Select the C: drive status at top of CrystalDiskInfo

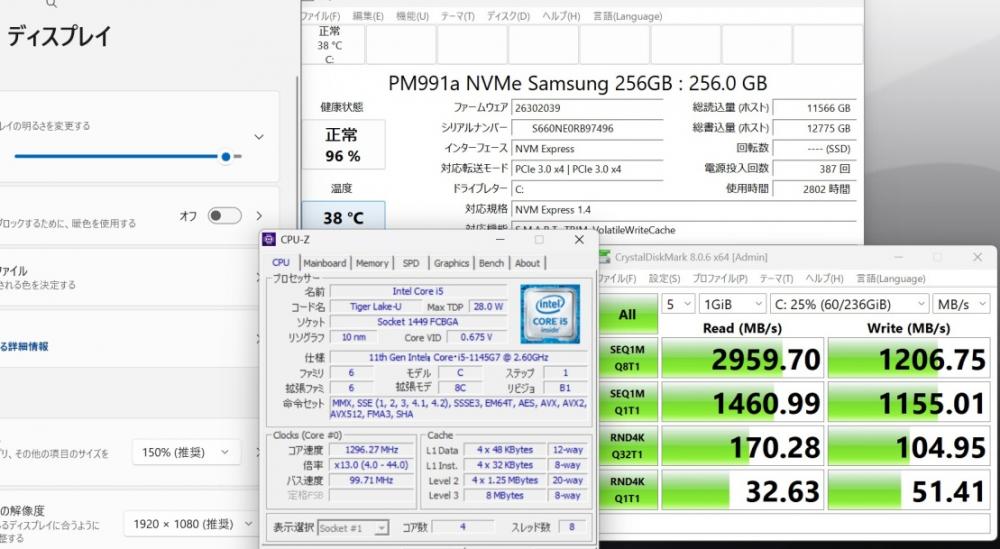[330, 45]
